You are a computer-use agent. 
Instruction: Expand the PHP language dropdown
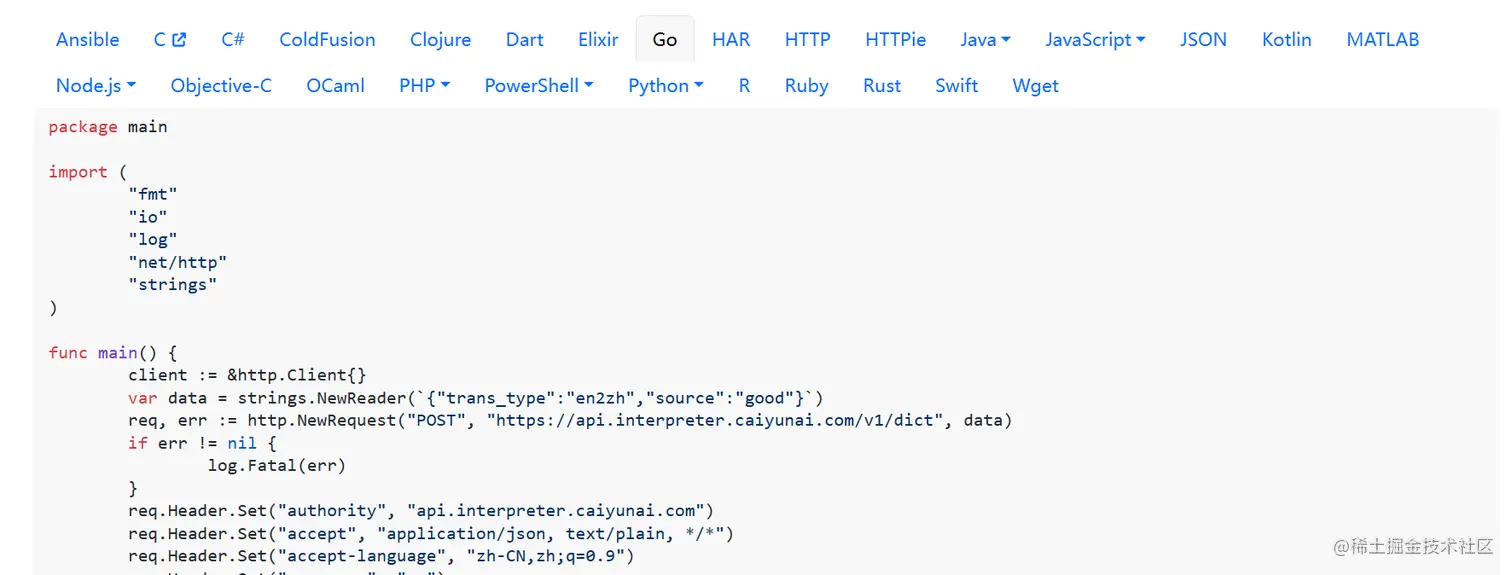click(x=424, y=86)
